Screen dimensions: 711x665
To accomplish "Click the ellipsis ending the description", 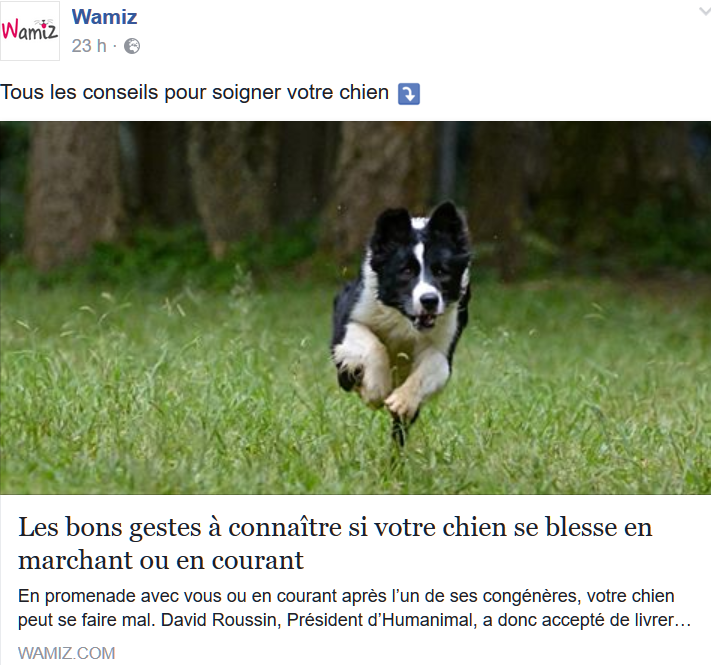I will tap(683, 621).
